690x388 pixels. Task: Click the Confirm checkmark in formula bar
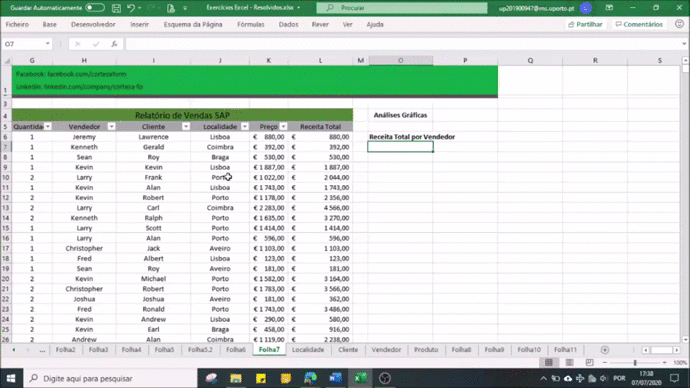pos(96,44)
